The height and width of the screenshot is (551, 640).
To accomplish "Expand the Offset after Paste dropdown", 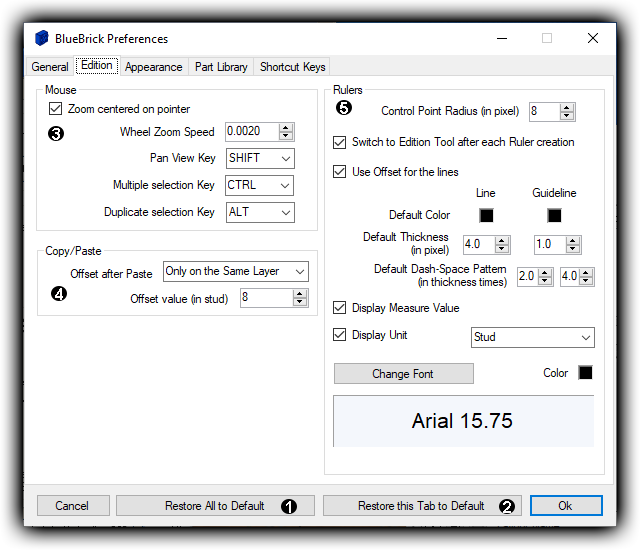I will 236,271.
